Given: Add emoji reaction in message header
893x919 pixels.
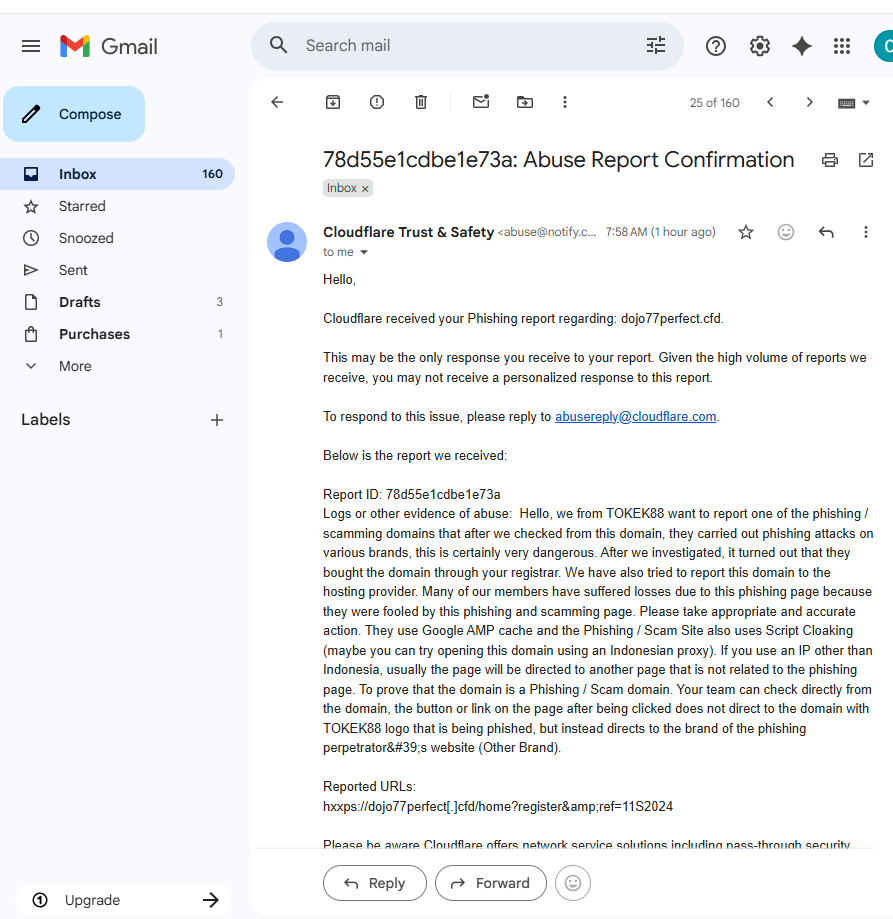Looking at the screenshot, I should tap(785, 232).
